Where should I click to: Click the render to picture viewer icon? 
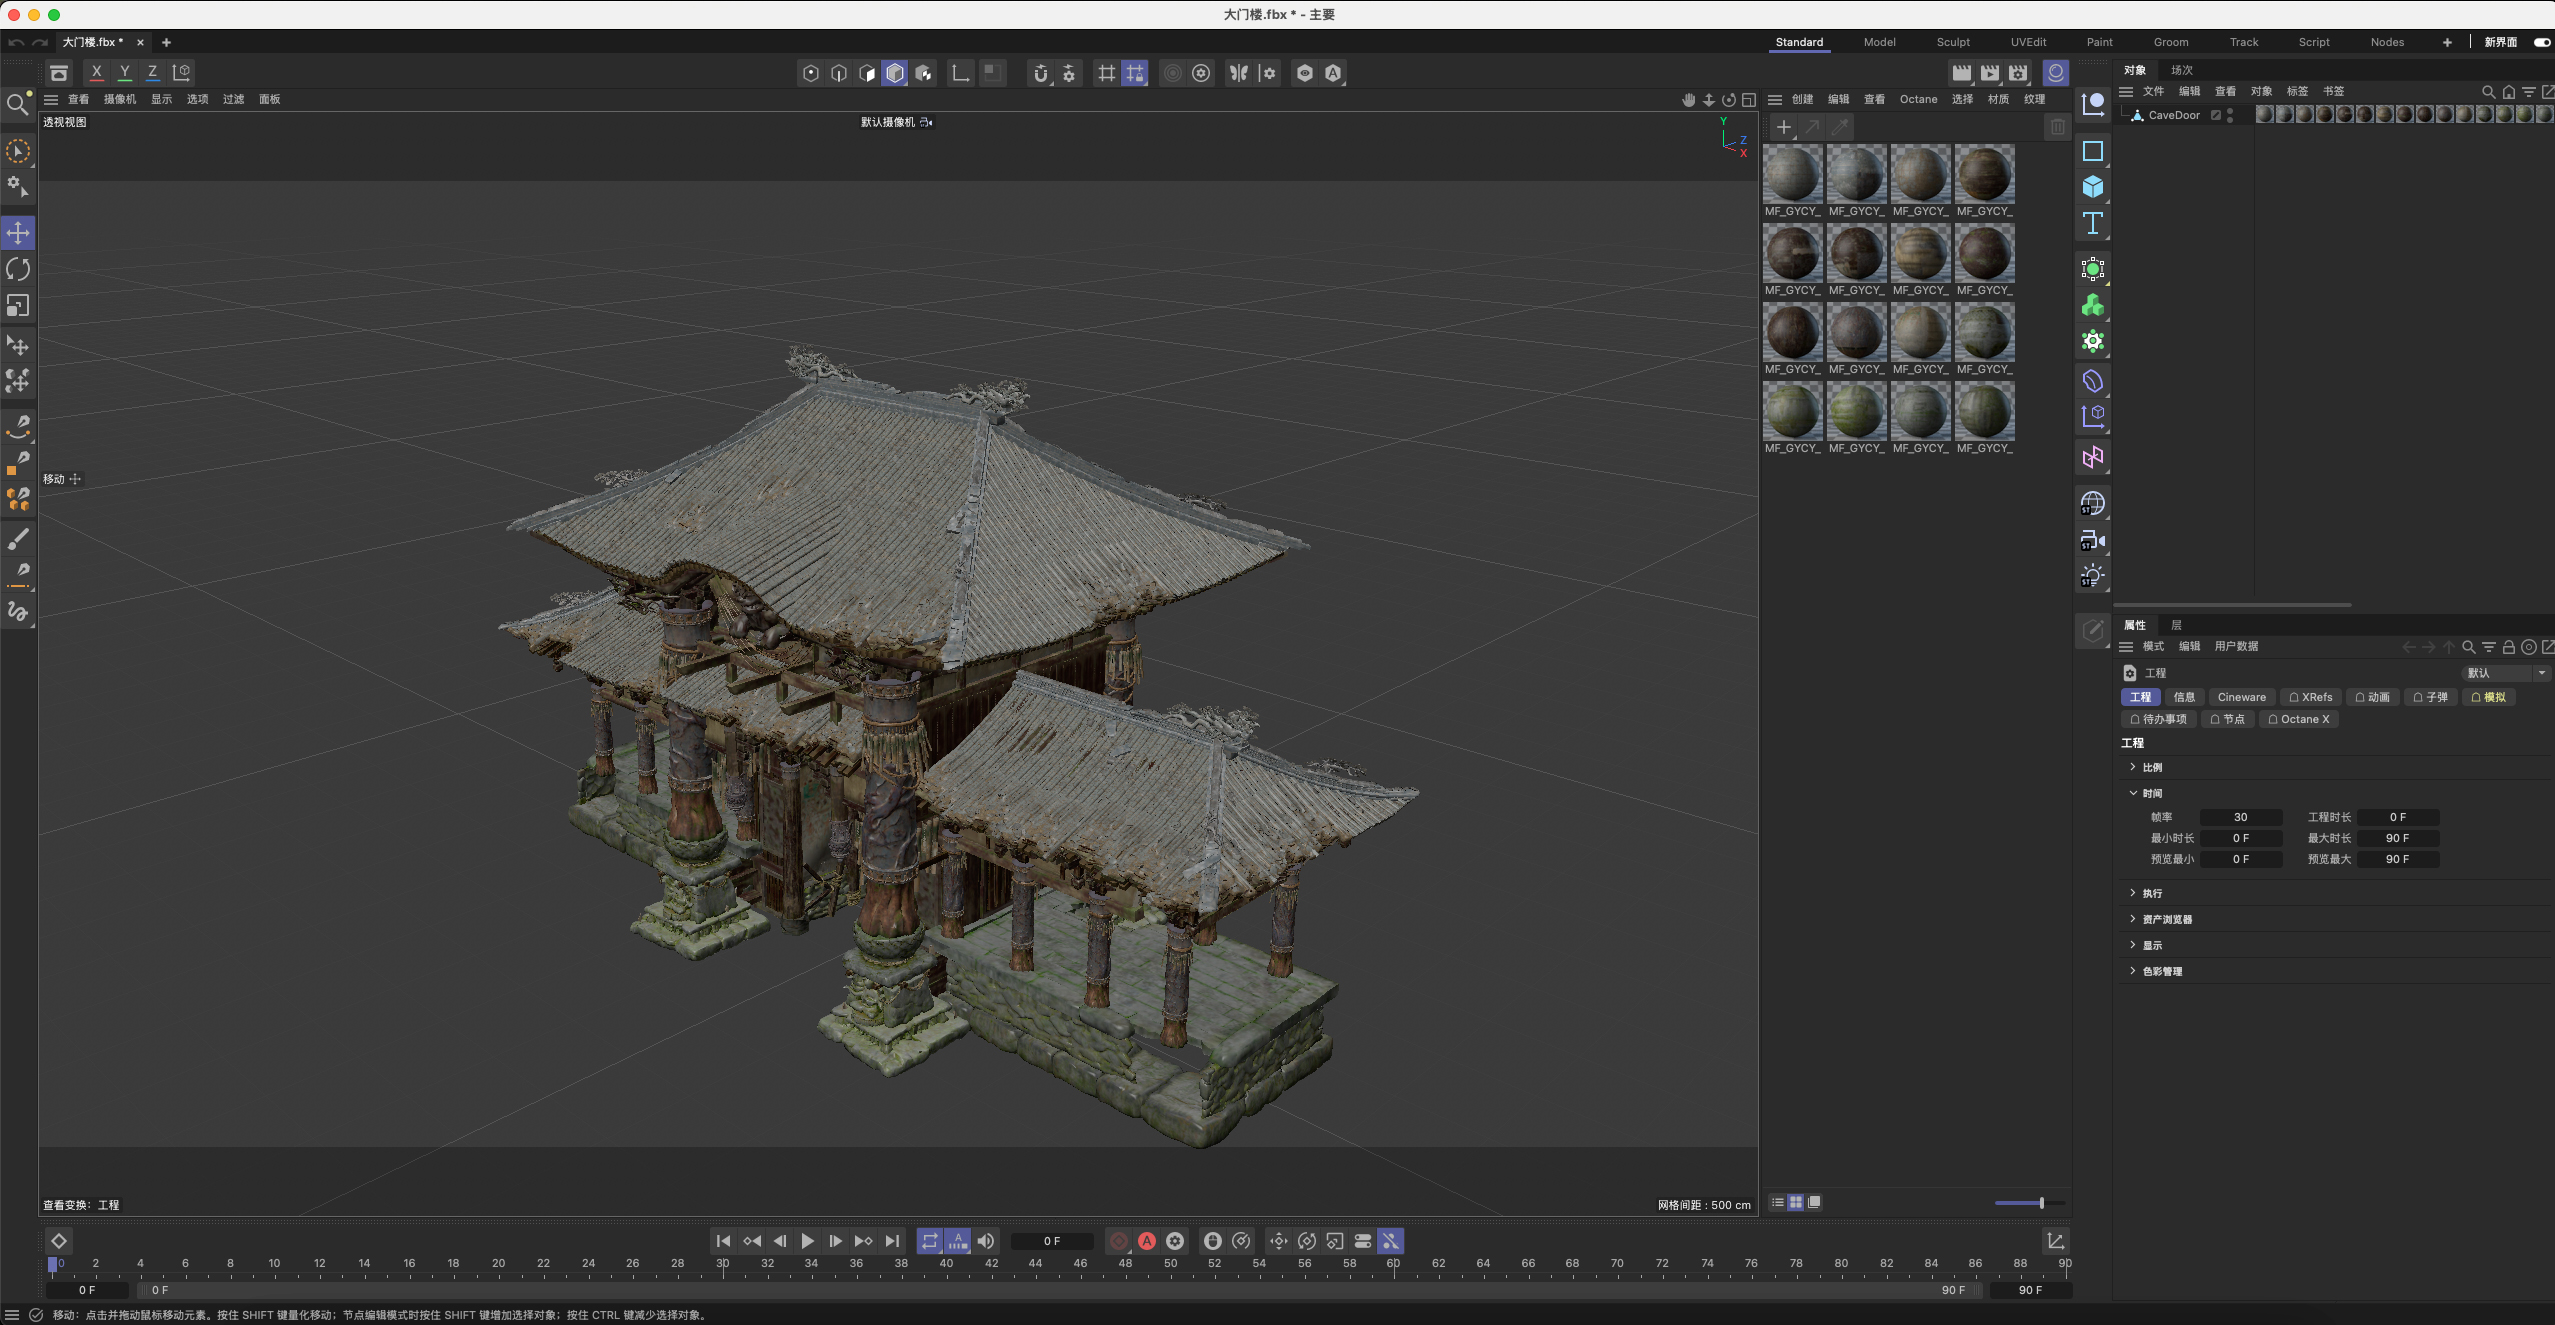(1990, 73)
